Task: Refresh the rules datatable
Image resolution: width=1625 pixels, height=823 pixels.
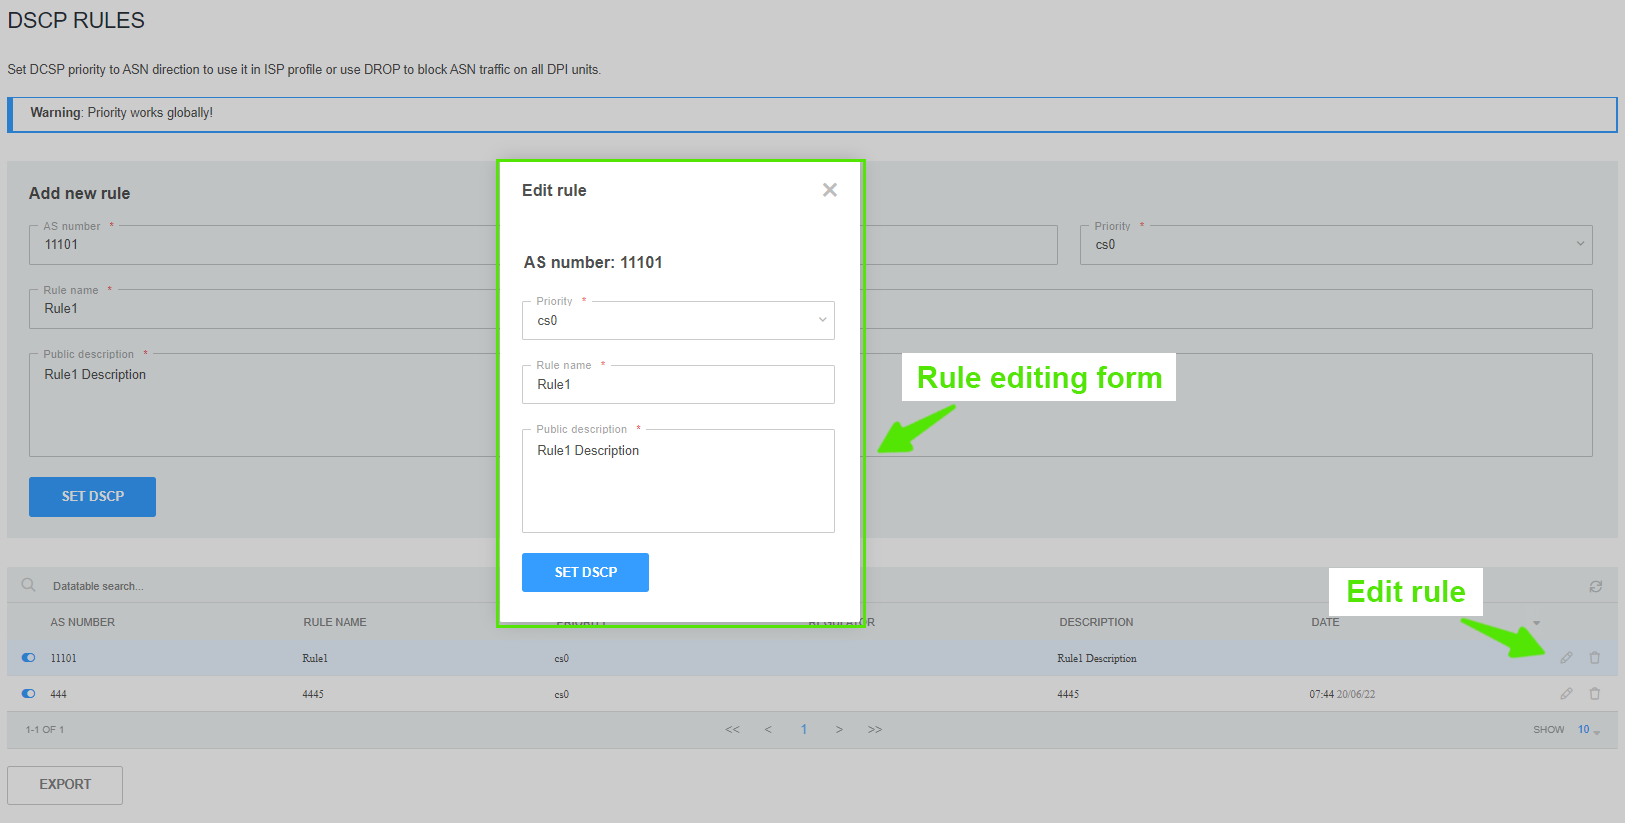Action: [1595, 587]
